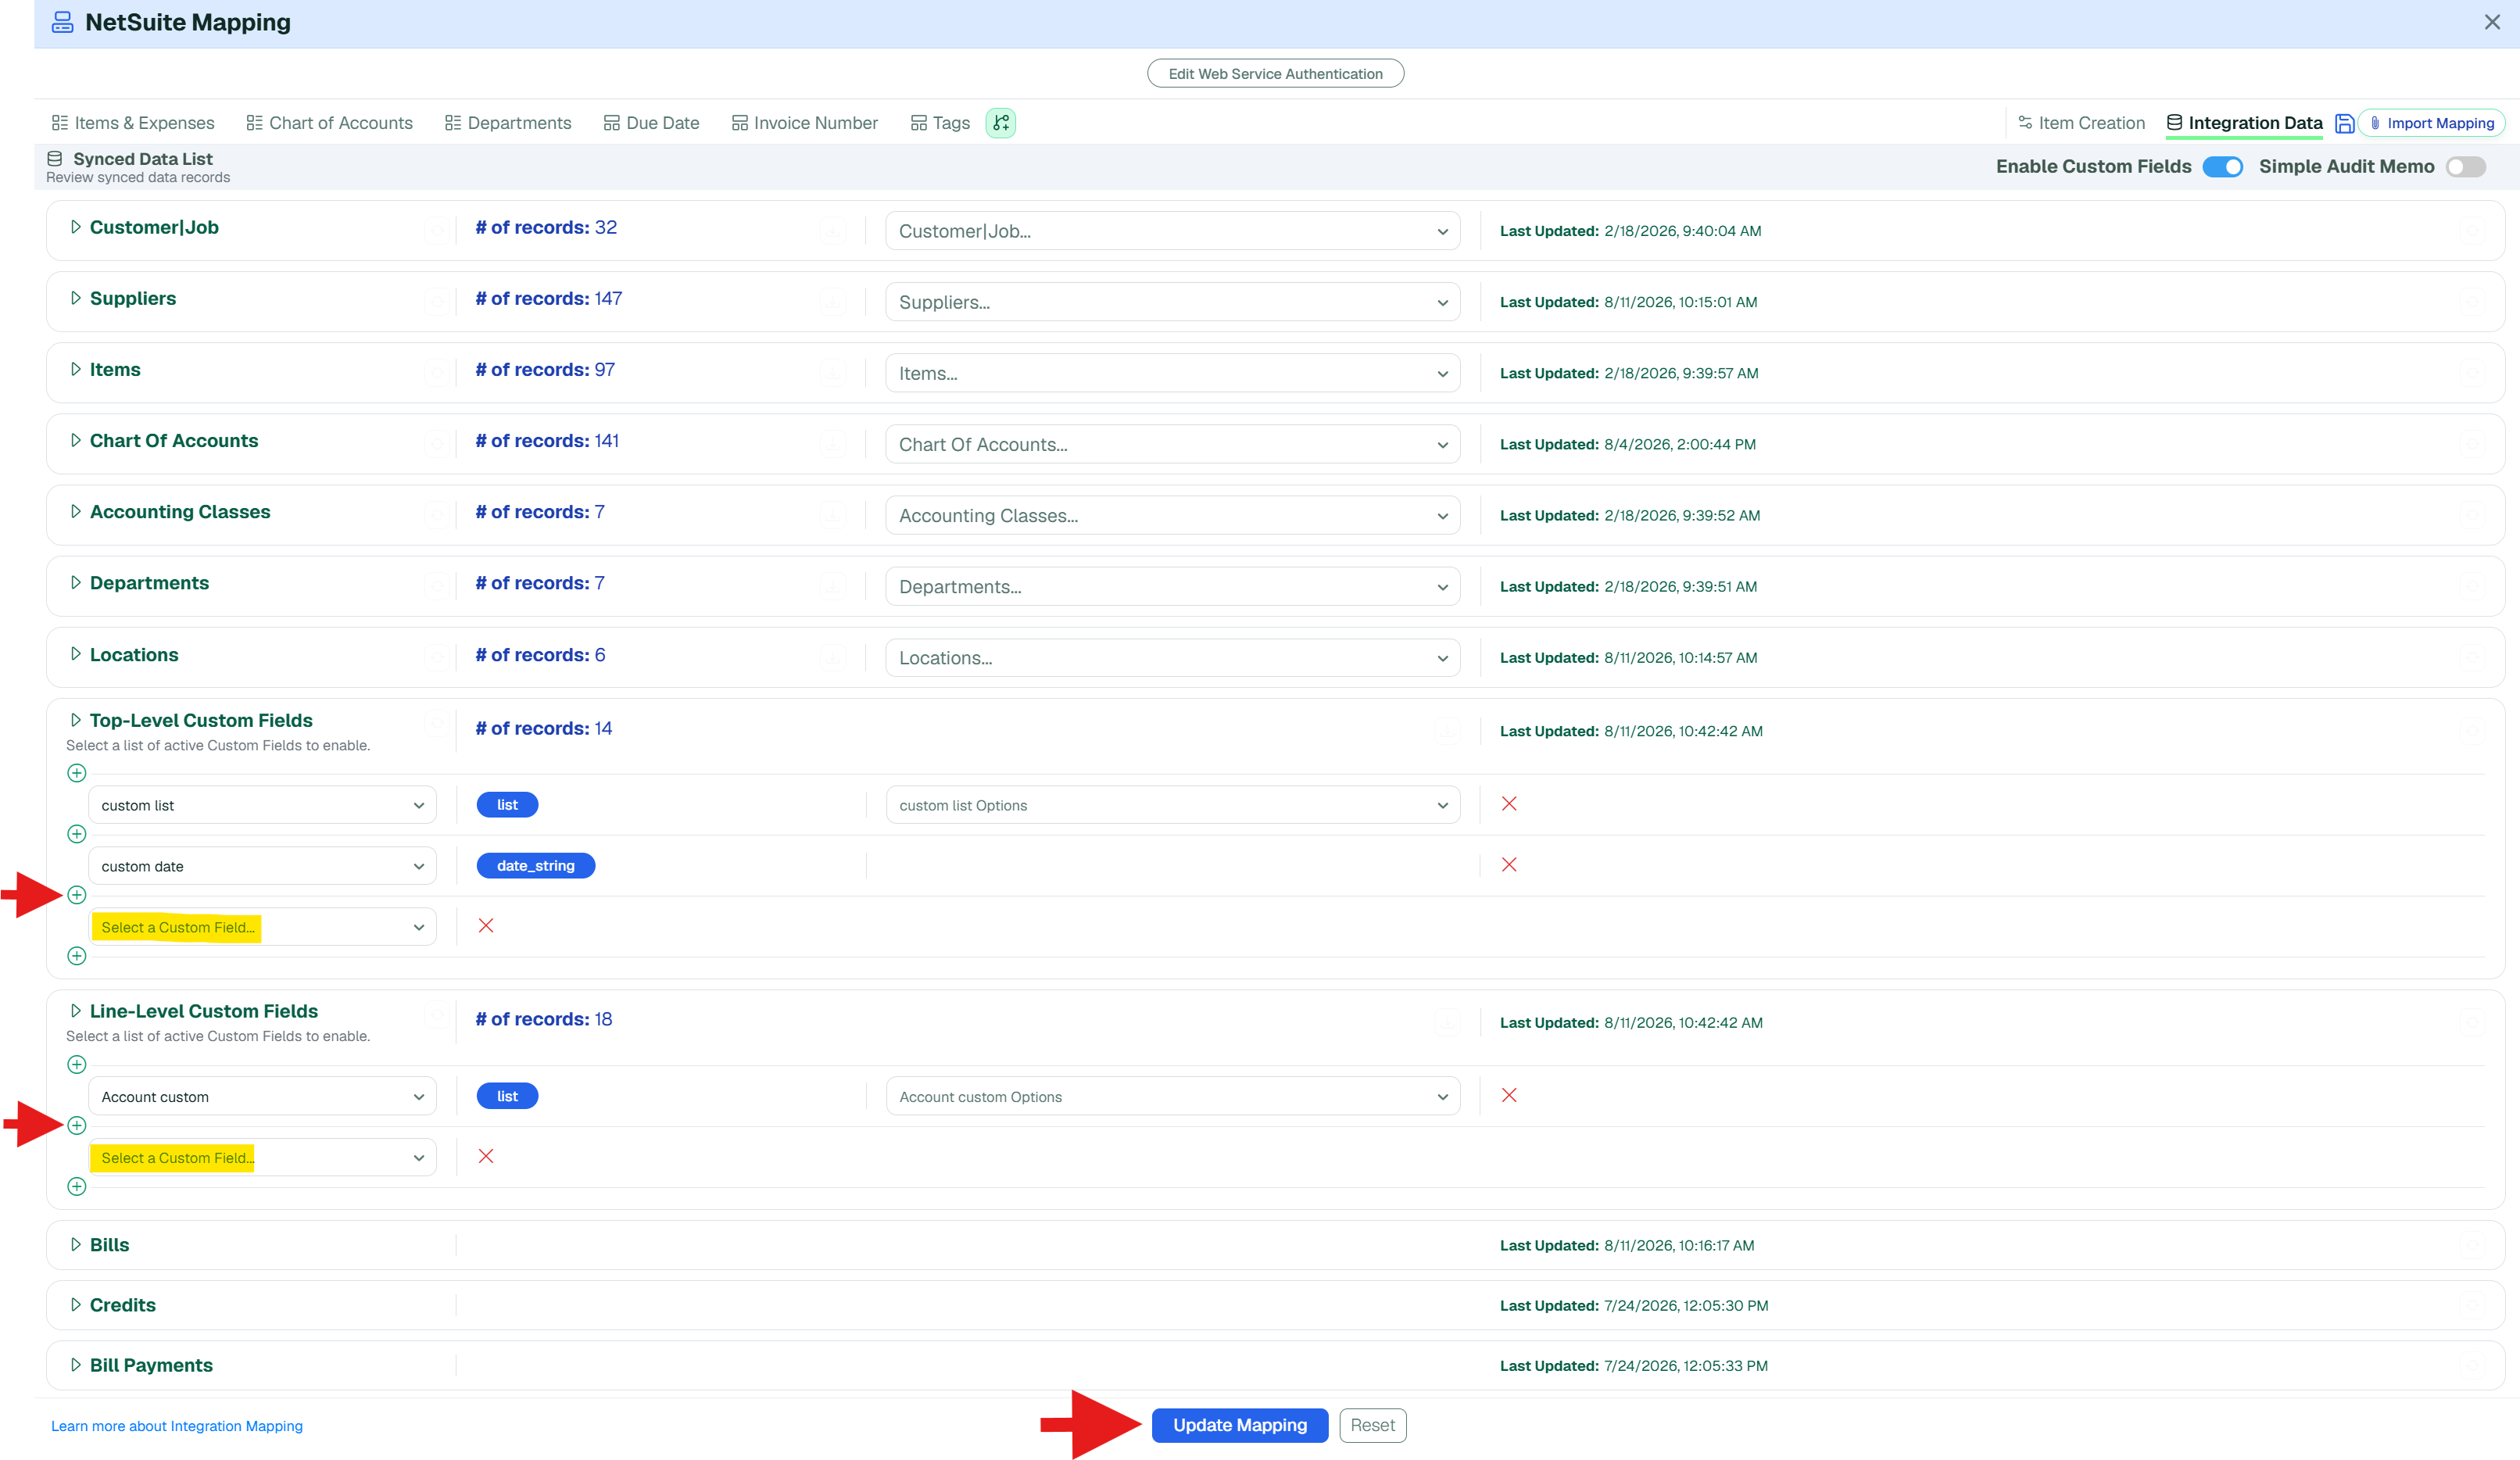Click the plus icon above Account custom row
Viewport: 2520px width, 1460px height.
click(x=77, y=1065)
